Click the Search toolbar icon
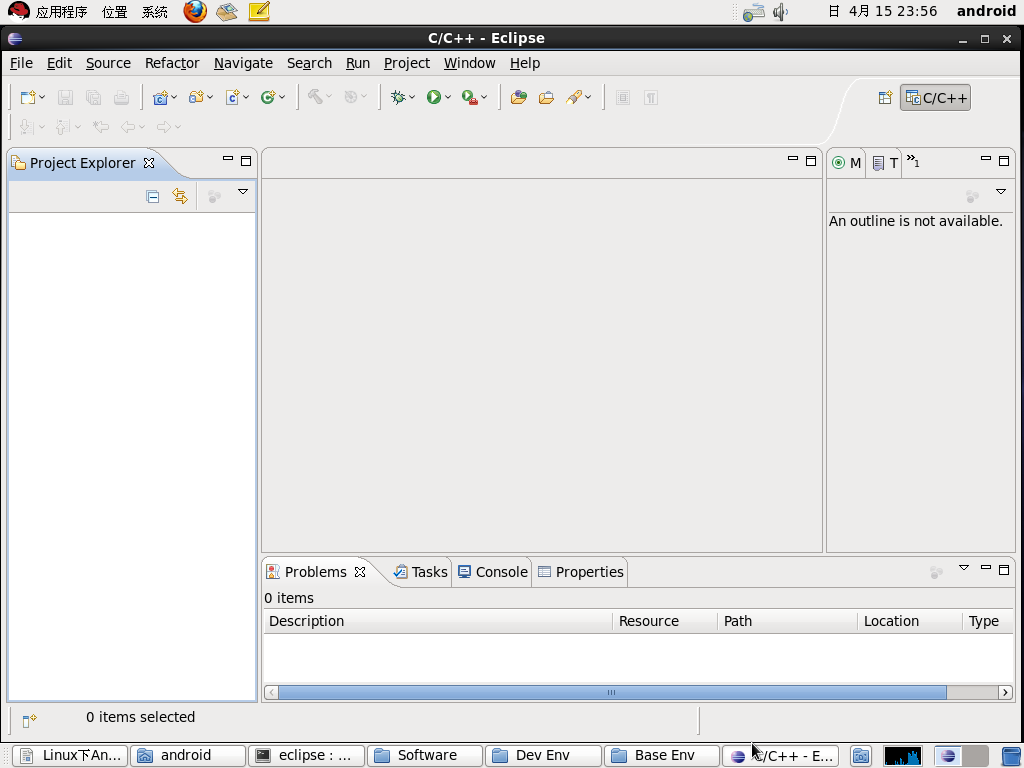Screen dimensions: 1024x768 coord(573,97)
